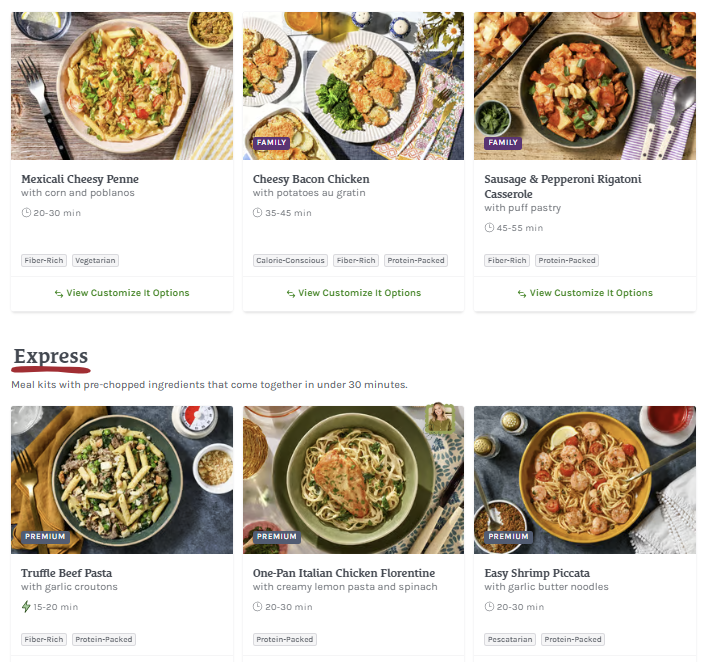
Task: Click the Calorie-Conscious tag on Cheesy Bacon Chicken
Action: (x=290, y=260)
